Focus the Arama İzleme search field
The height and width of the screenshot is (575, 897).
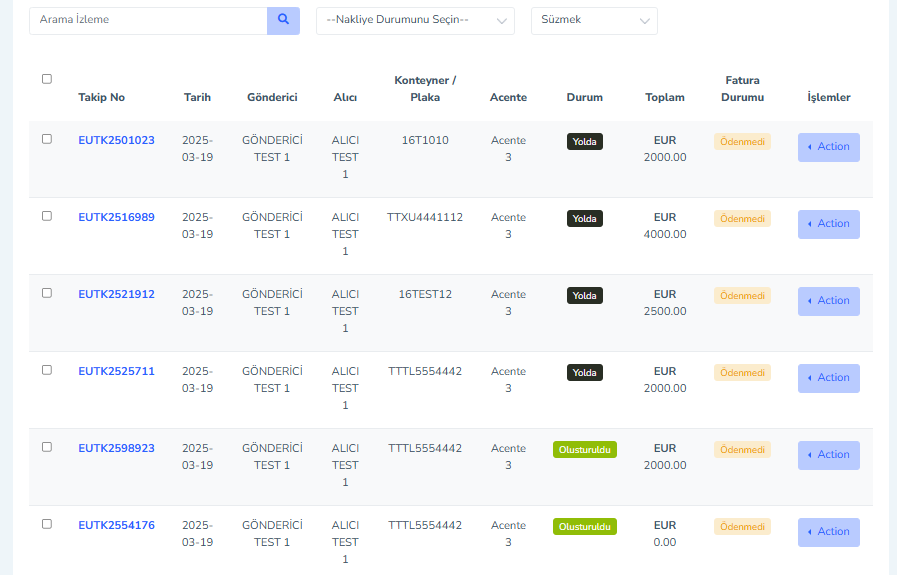click(148, 21)
